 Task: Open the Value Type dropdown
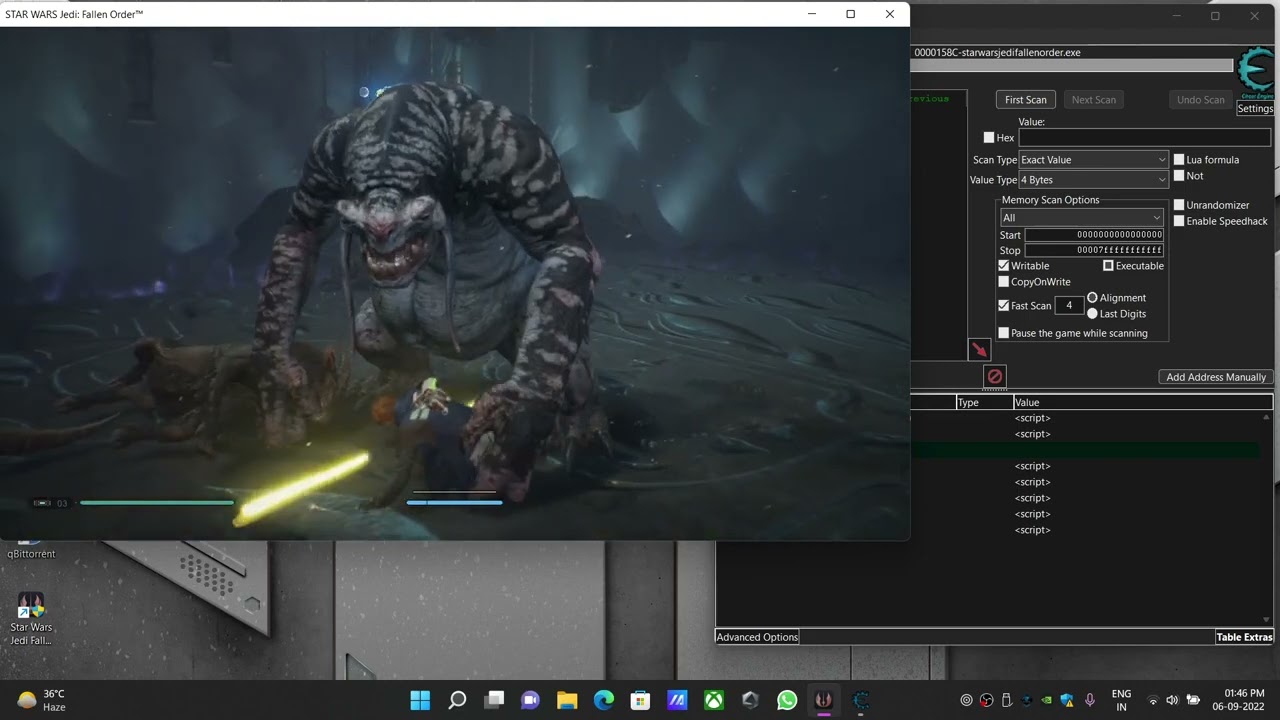coord(1093,180)
